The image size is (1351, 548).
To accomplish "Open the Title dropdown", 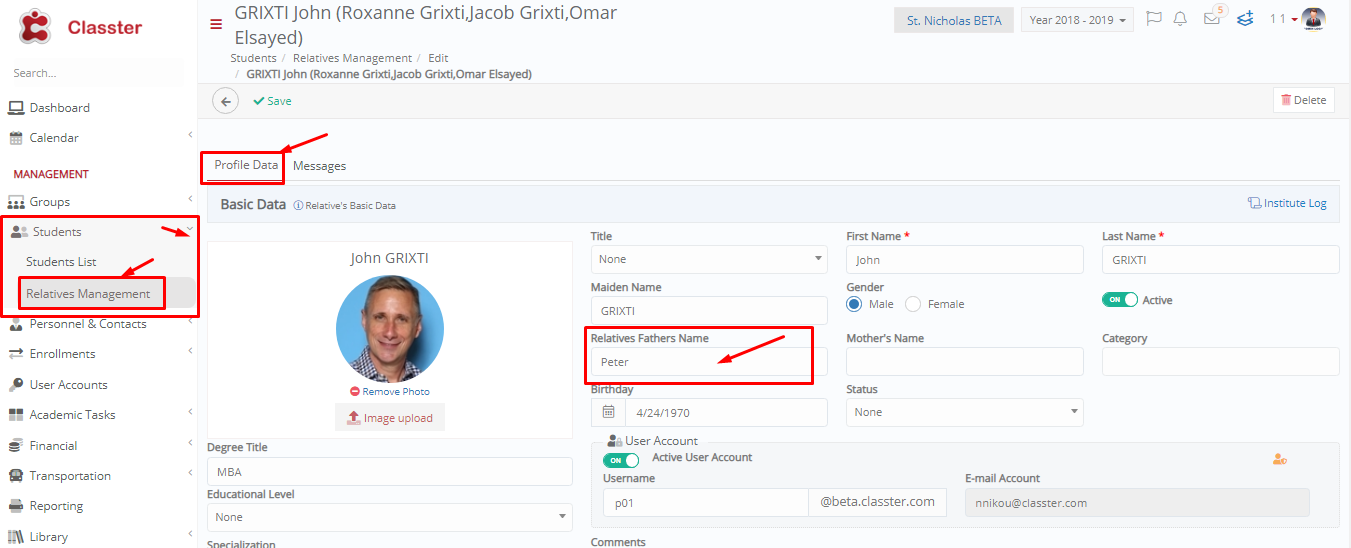I will (x=709, y=259).
